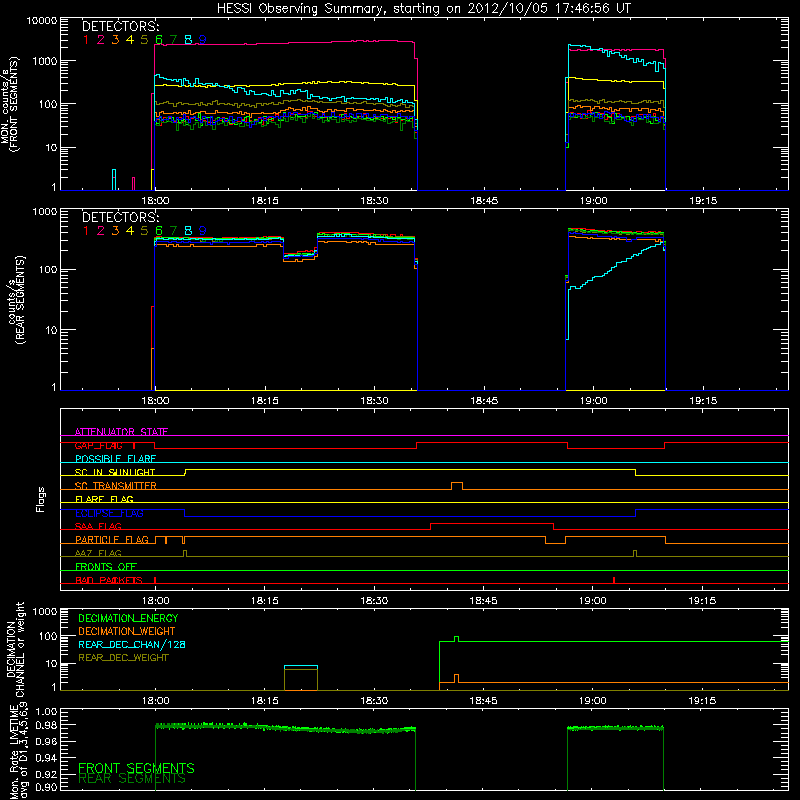Click the ECLIPSE_FLAG label
This screenshot has width=800, height=800.
click(x=109, y=513)
